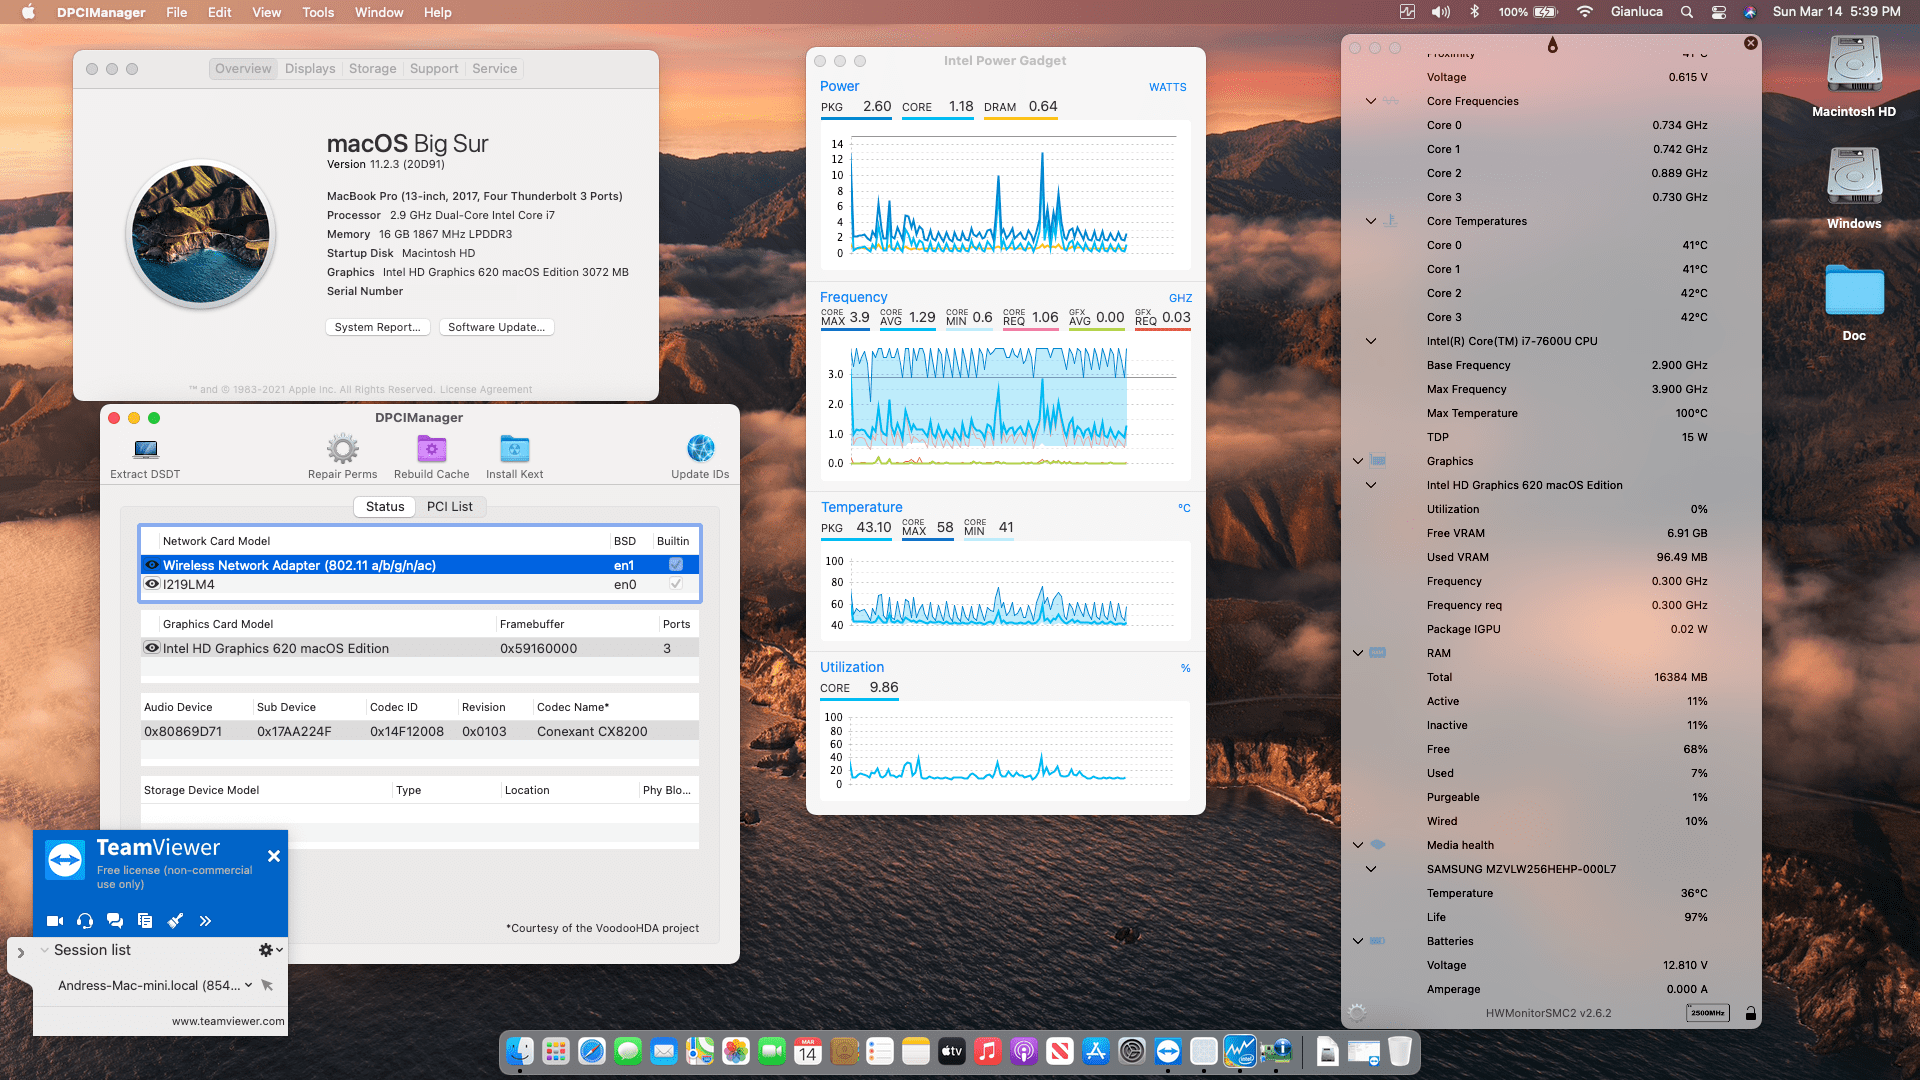The image size is (1920, 1080).
Task: Click the Install Kext icon
Action: pos(514,449)
